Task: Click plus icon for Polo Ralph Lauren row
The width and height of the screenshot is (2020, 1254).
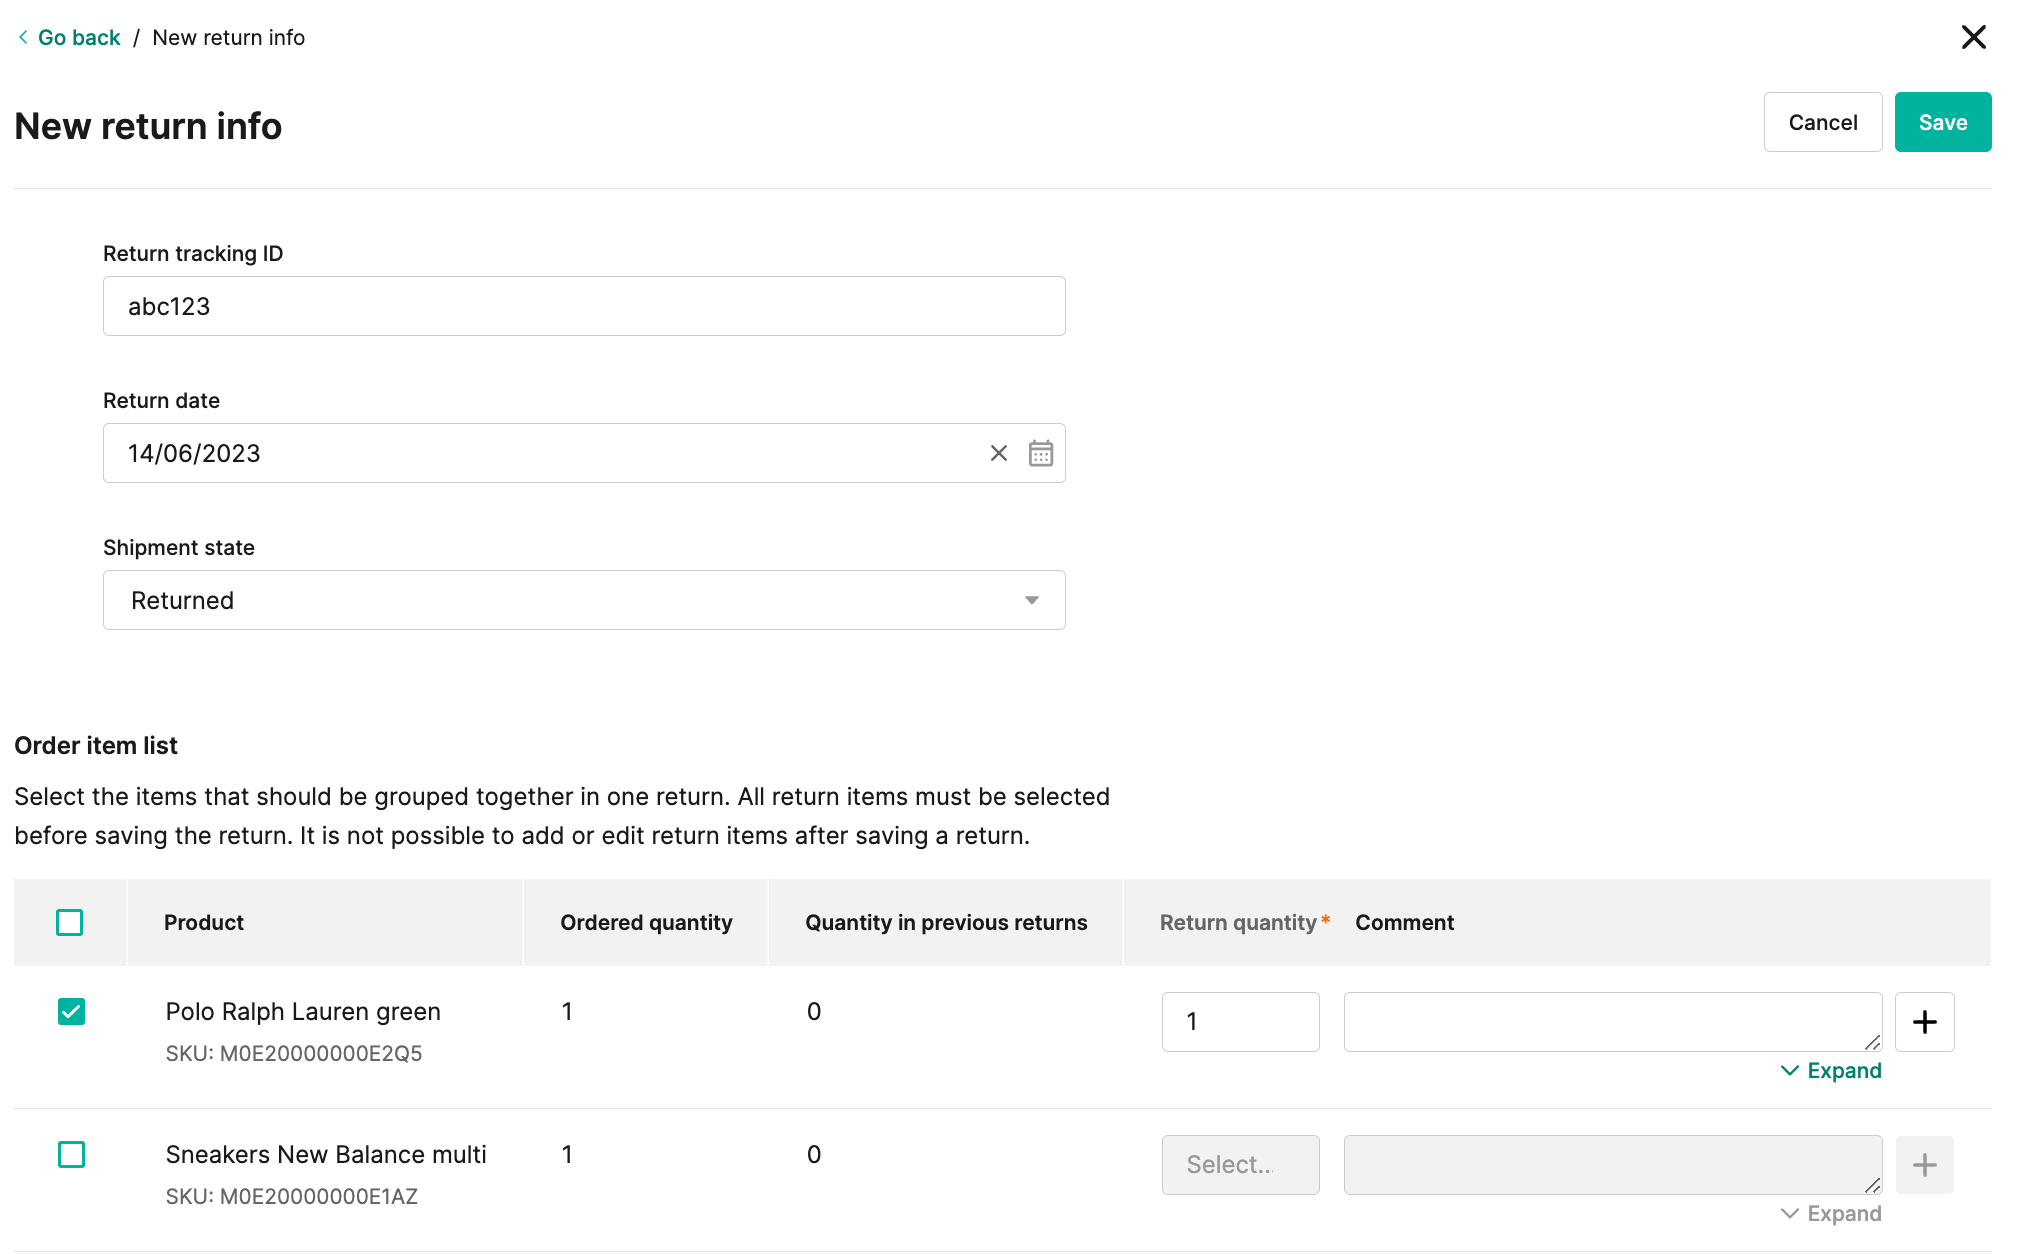Action: pos(1924,1021)
